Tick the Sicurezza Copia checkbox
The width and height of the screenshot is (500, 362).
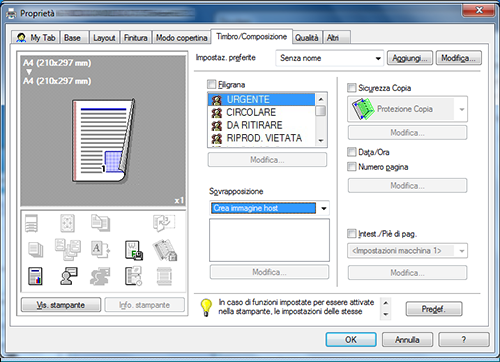(352, 88)
